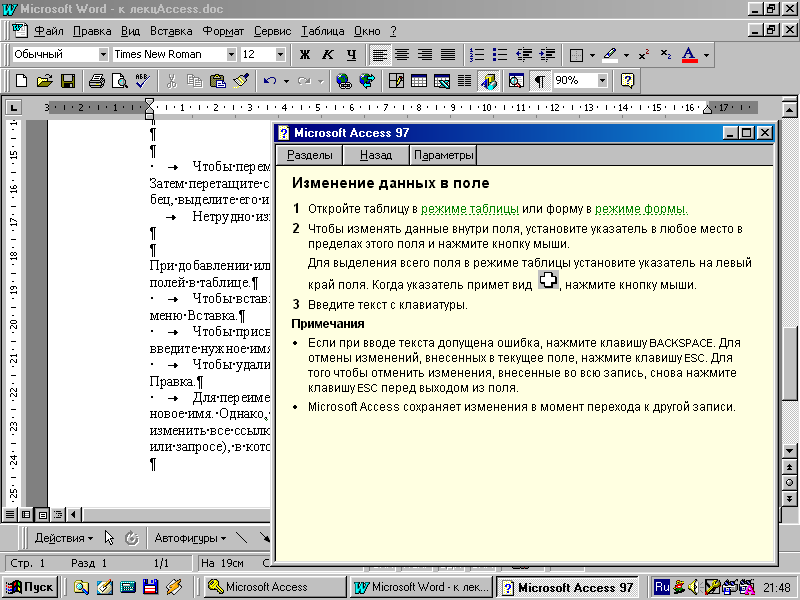Viewport: 800px width, 600px height.
Task: Open the Undo history dropdown arrow
Action: 286,81
